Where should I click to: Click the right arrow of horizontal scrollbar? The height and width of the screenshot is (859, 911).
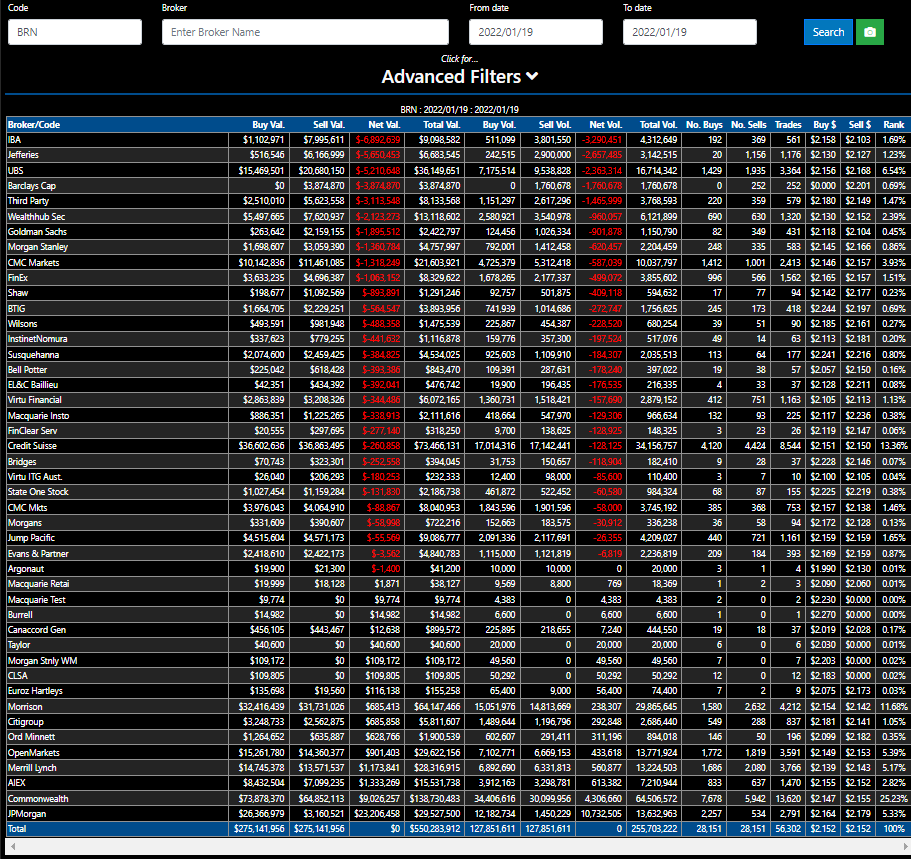click(x=902, y=846)
